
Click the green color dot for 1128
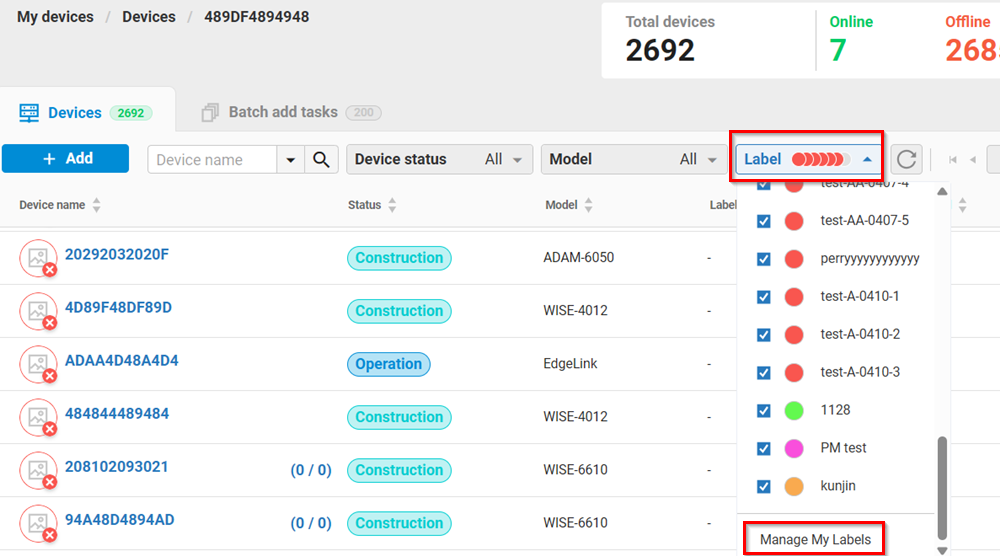tap(795, 410)
